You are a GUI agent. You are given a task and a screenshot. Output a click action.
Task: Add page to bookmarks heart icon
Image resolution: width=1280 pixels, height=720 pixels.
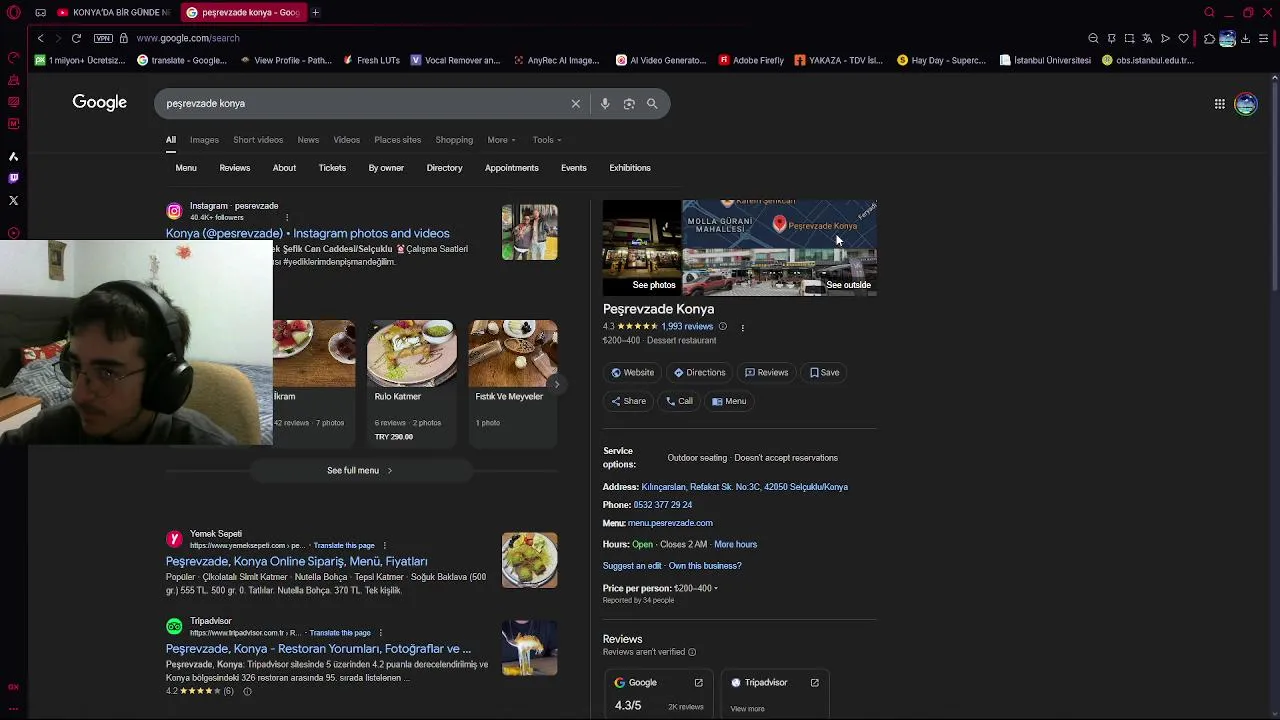(x=1183, y=38)
